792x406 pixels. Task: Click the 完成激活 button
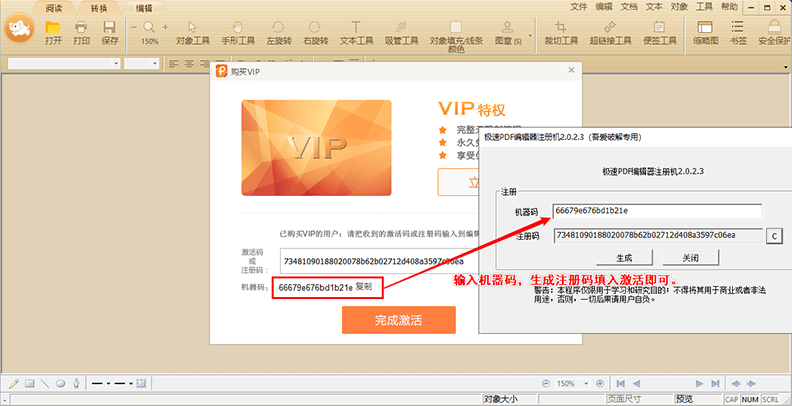click(x=399, y=320)
